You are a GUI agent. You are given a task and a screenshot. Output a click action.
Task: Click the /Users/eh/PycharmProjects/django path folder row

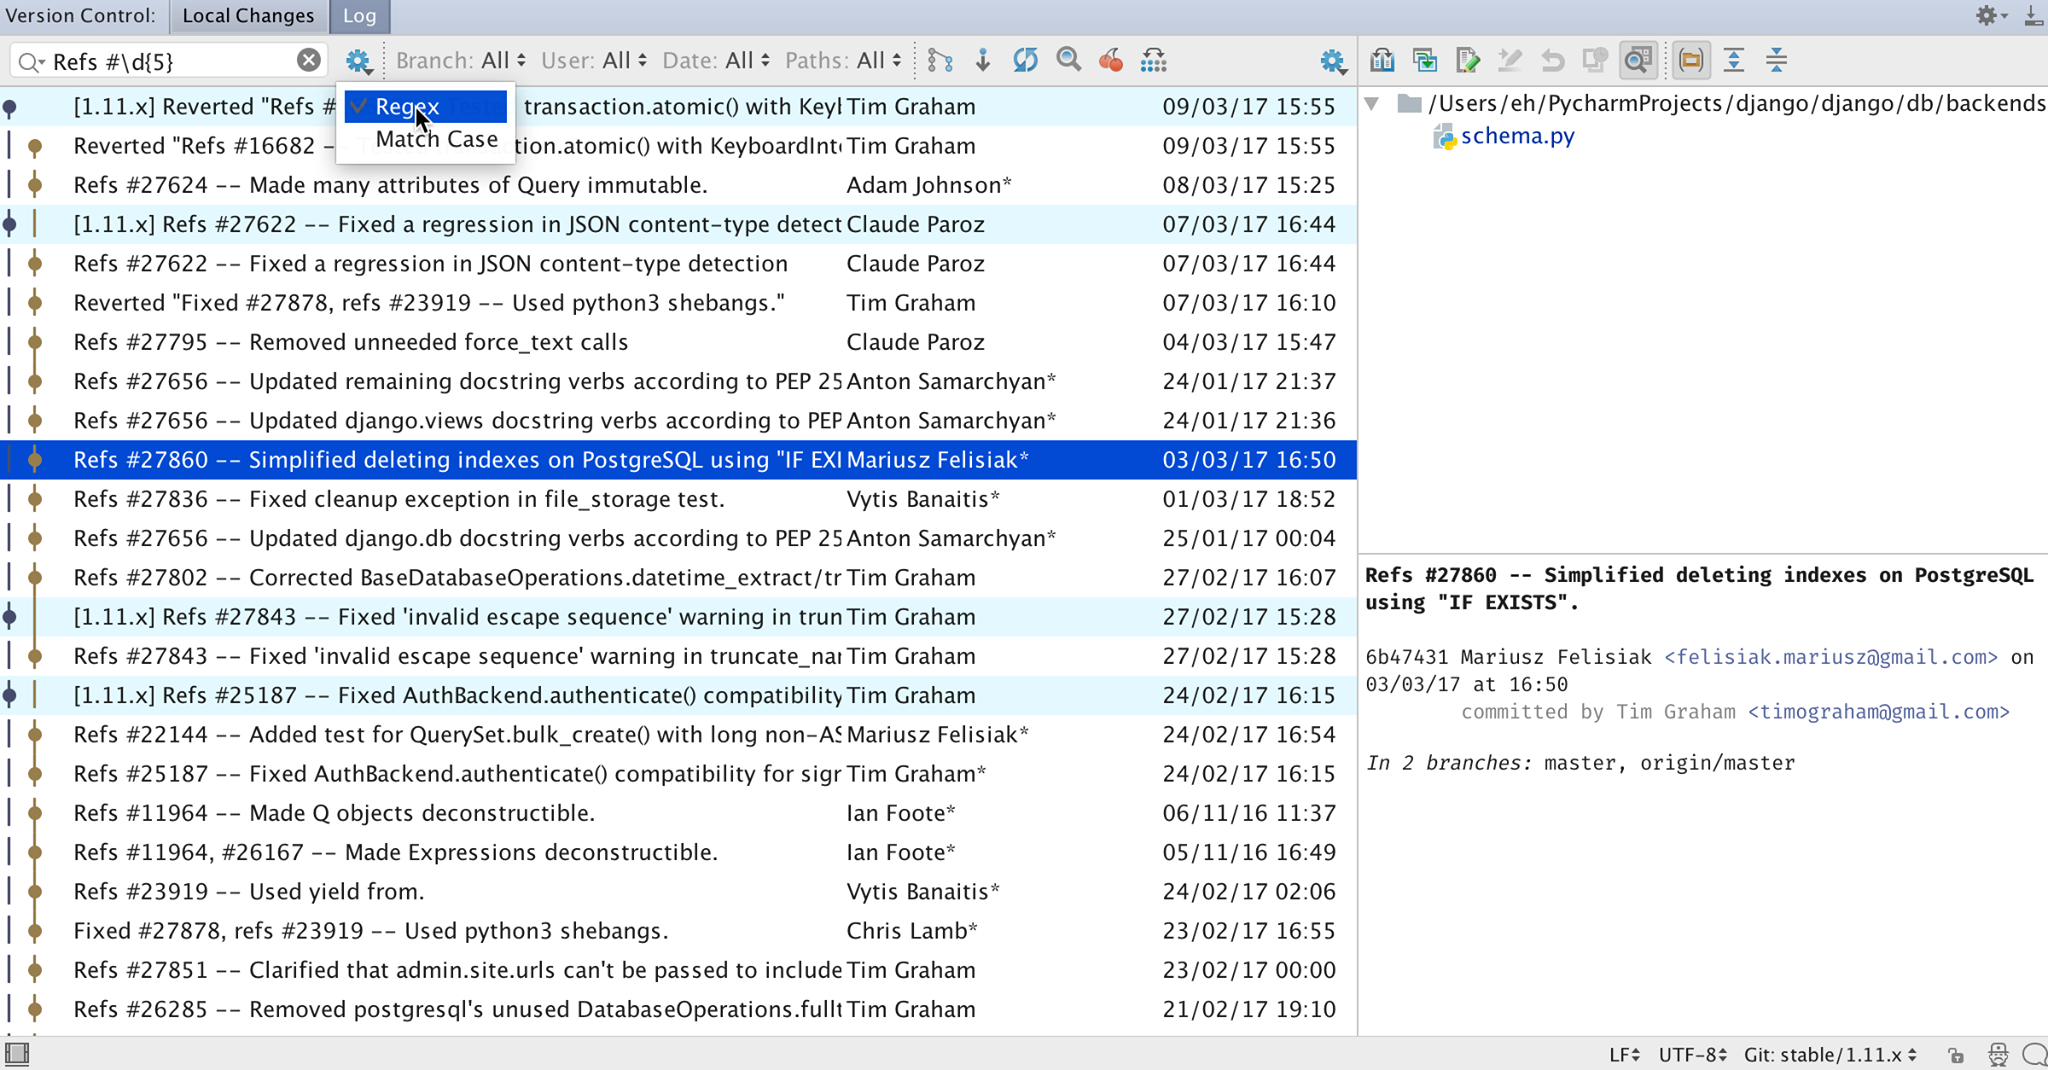coord(1704,103)
